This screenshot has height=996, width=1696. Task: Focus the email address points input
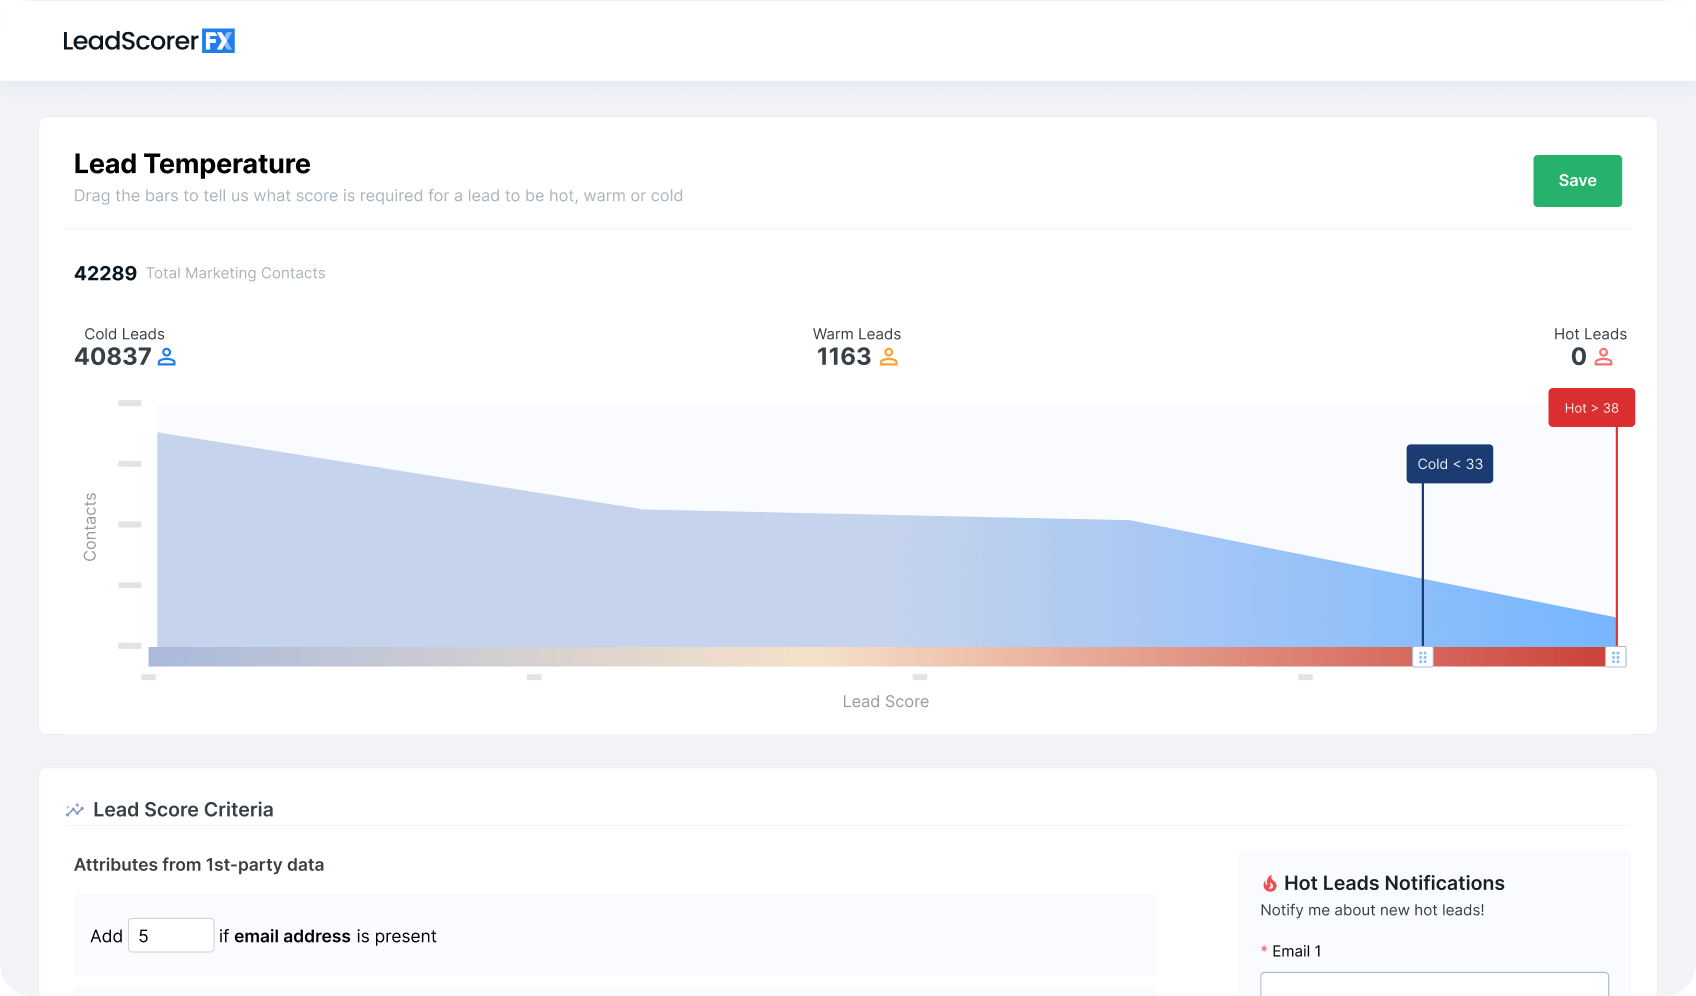point(171,936)
